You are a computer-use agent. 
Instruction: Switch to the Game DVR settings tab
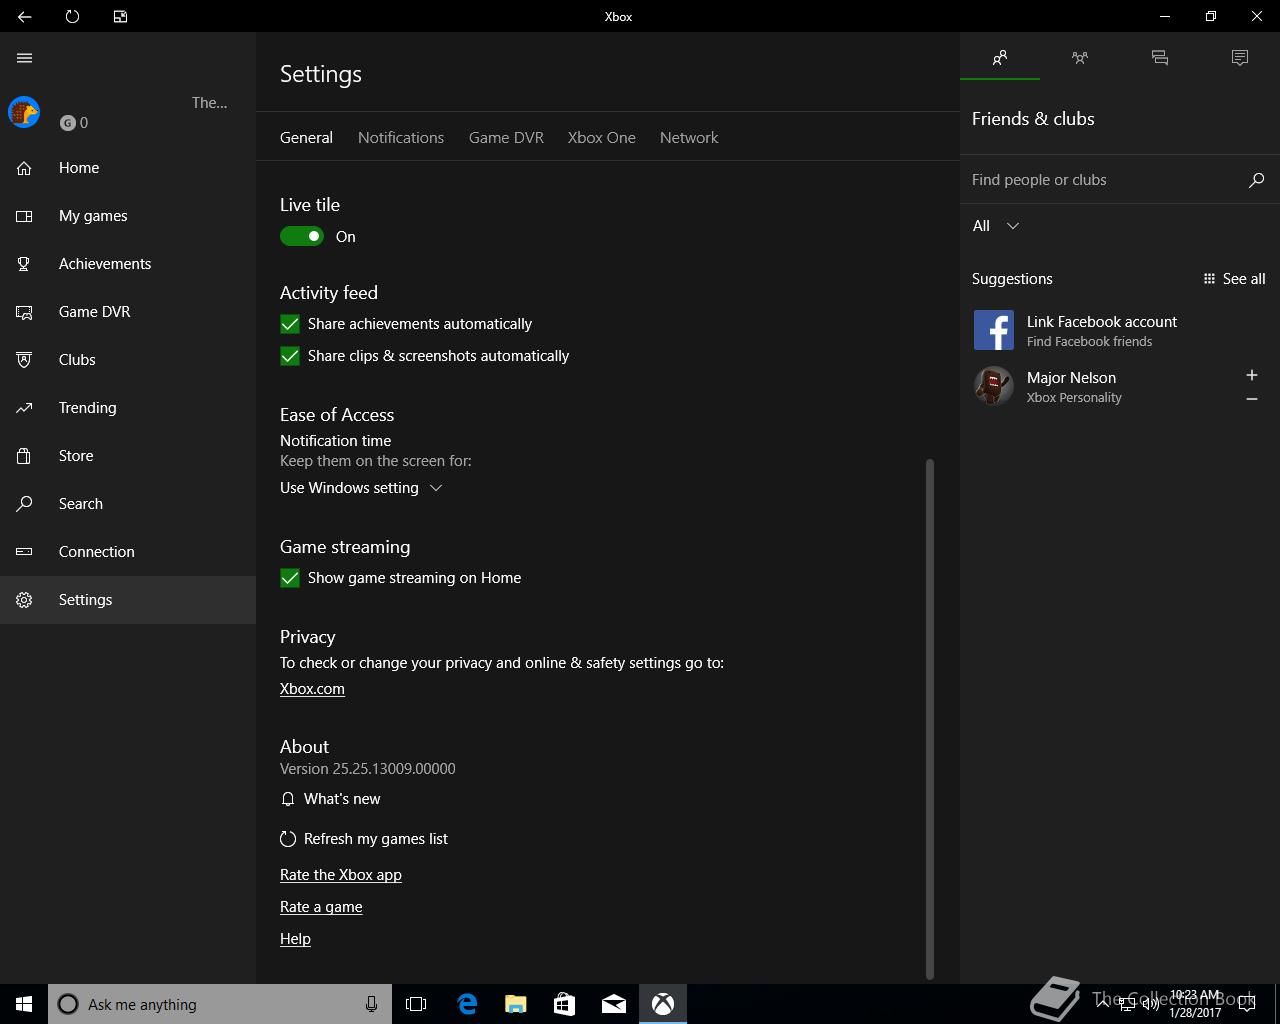pyautogui.click(x=506, y=138)
